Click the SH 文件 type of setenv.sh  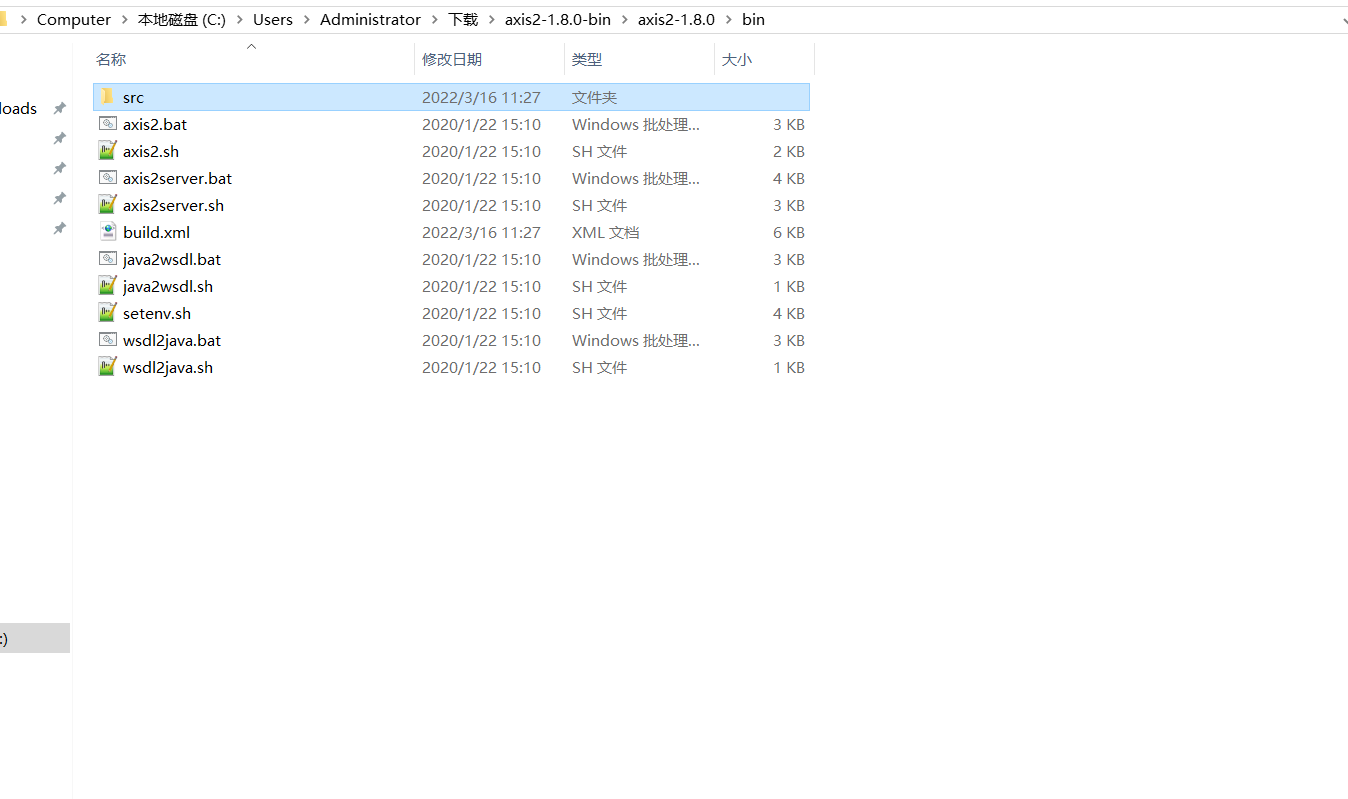599,313
